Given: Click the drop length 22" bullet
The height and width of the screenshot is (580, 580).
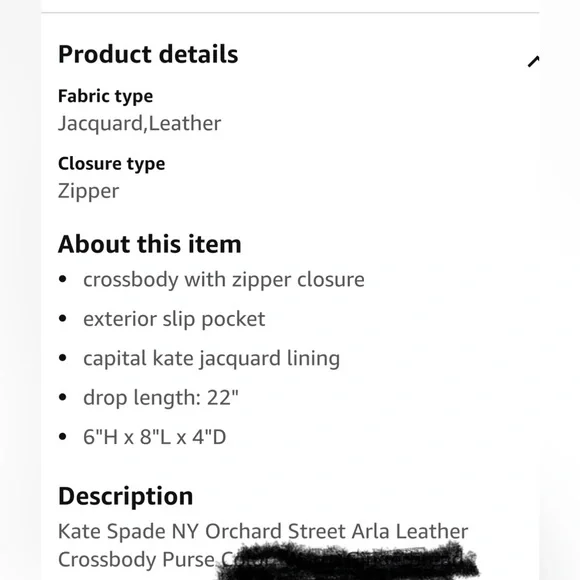Looking at the screenshot, I should pyautogui.click(x=161, y=398).
